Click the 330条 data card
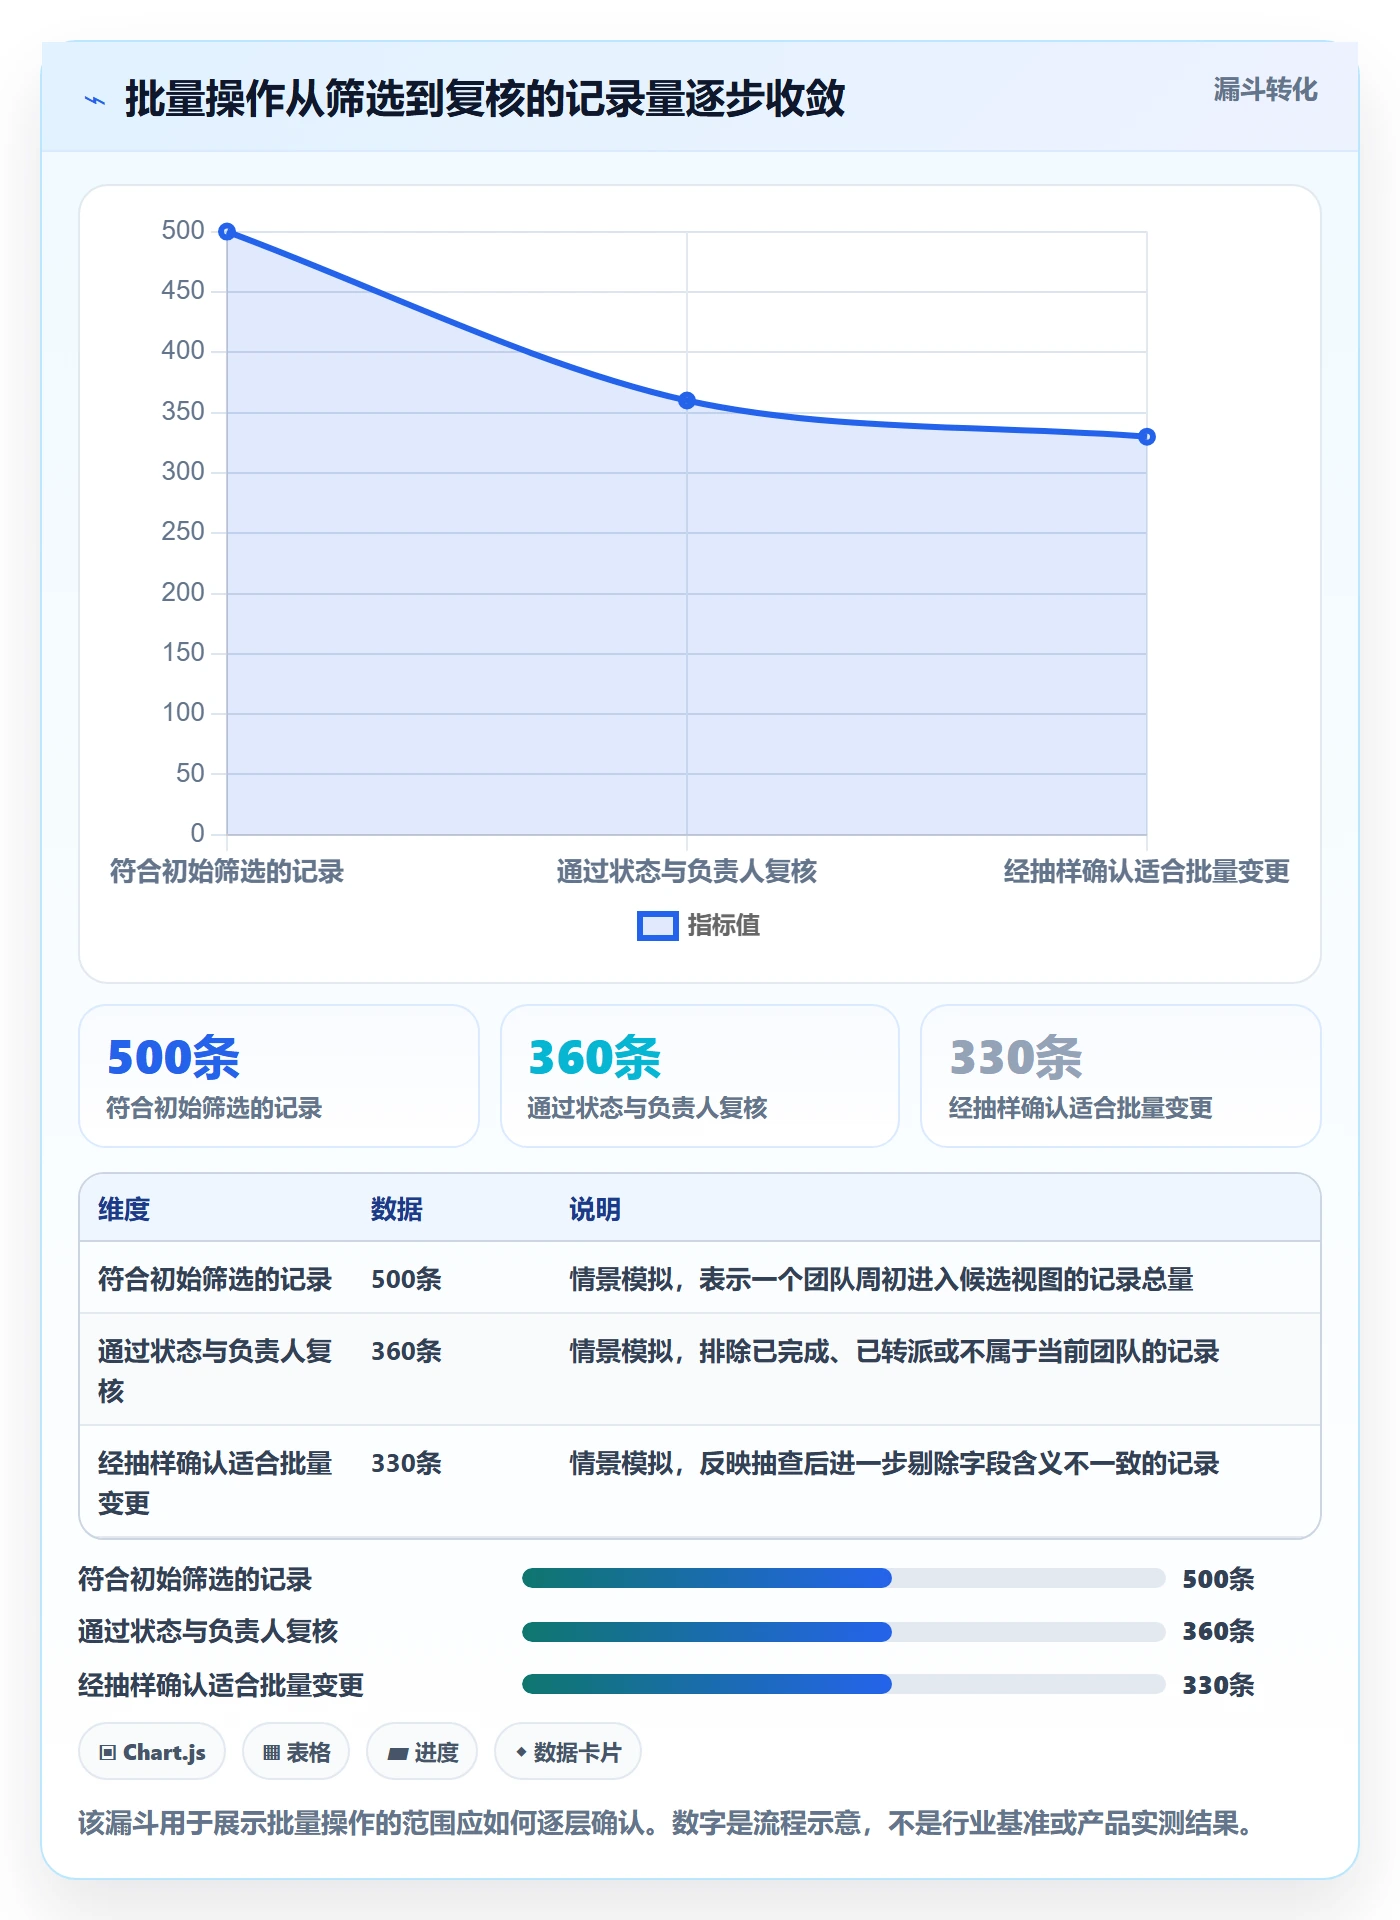Image resolution: width=1400 pixels, height=1920 pixels. point(1121,1076)
